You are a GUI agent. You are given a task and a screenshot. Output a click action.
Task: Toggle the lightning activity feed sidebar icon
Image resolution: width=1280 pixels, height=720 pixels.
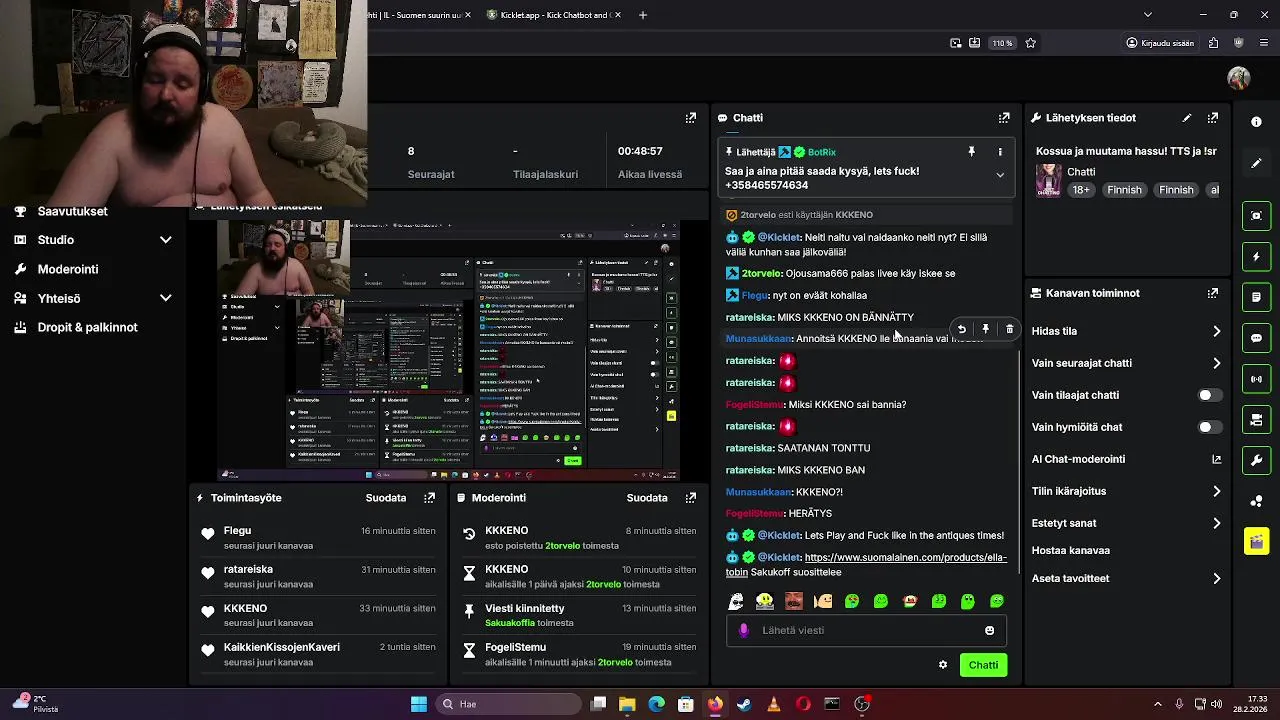[1257, 257]
